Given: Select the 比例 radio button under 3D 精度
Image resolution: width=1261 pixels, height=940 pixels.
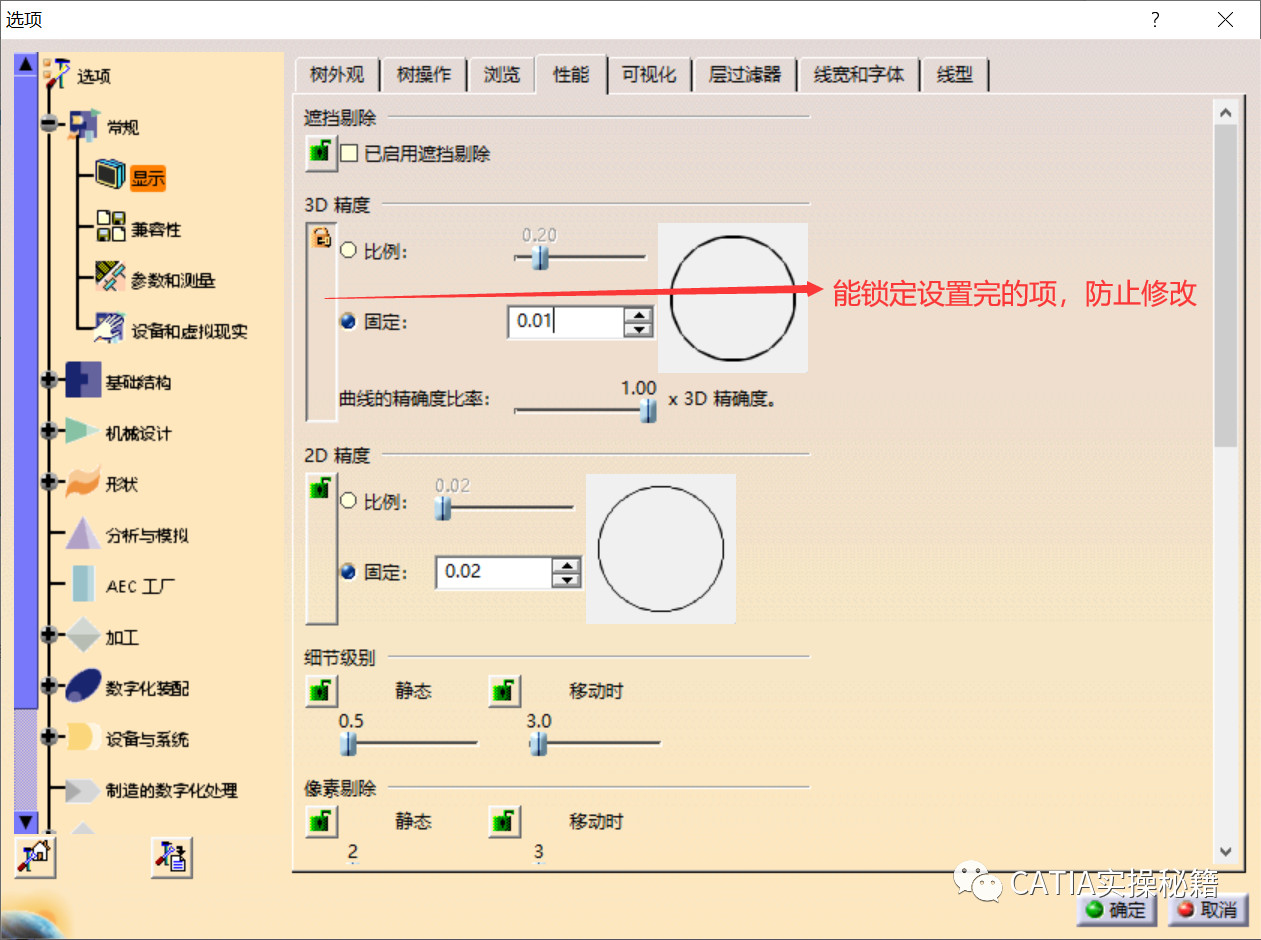Looking at the screenshot, I should coord(348,251).
